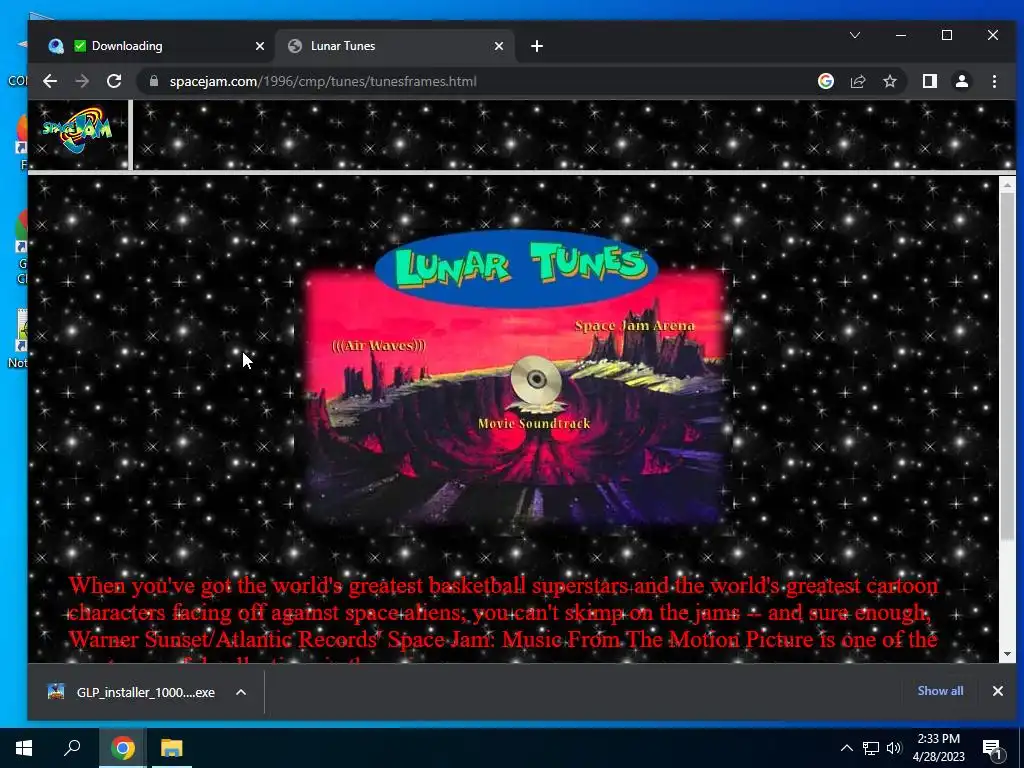Screen dimensions: 1024x768
Task: View site info via lock icon
Action: coord(154,81)
